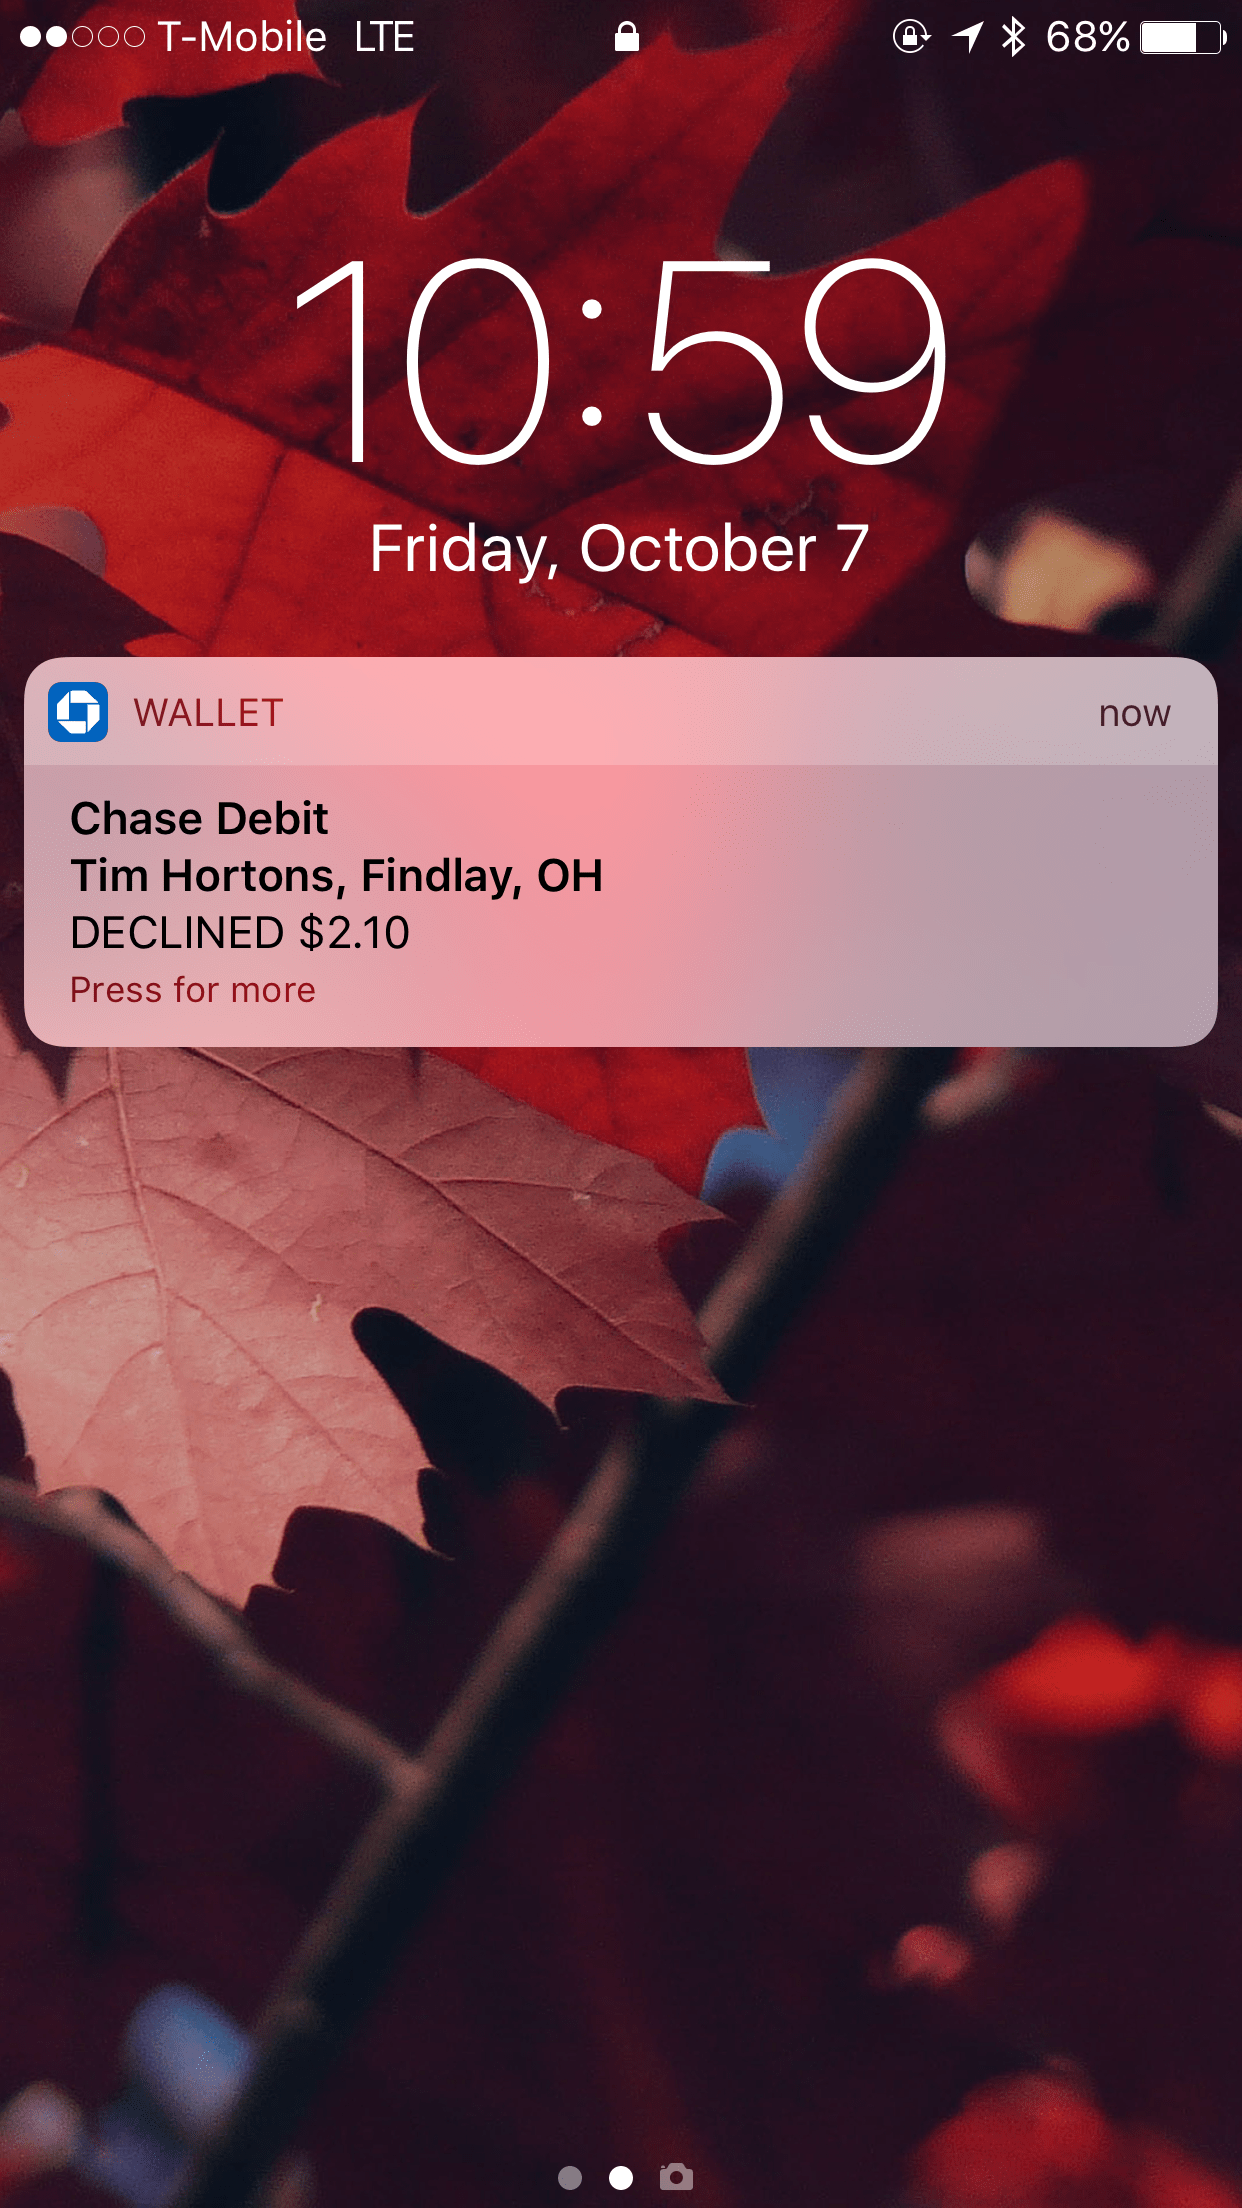
Task: Tap the 10:59 clock display
Action: click(620, 362)
